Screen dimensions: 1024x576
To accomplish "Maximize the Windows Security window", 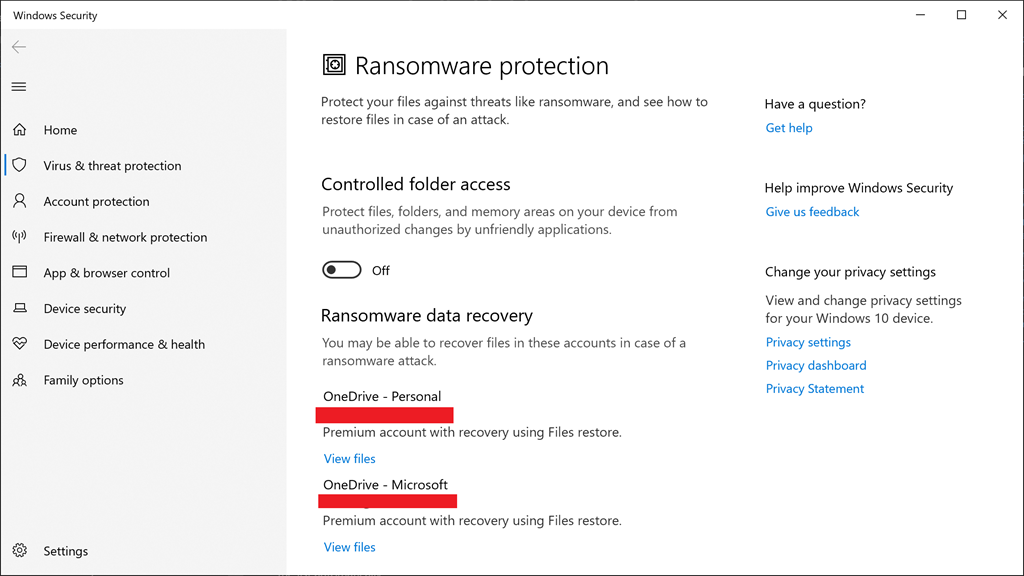I will tap(961, 15).
